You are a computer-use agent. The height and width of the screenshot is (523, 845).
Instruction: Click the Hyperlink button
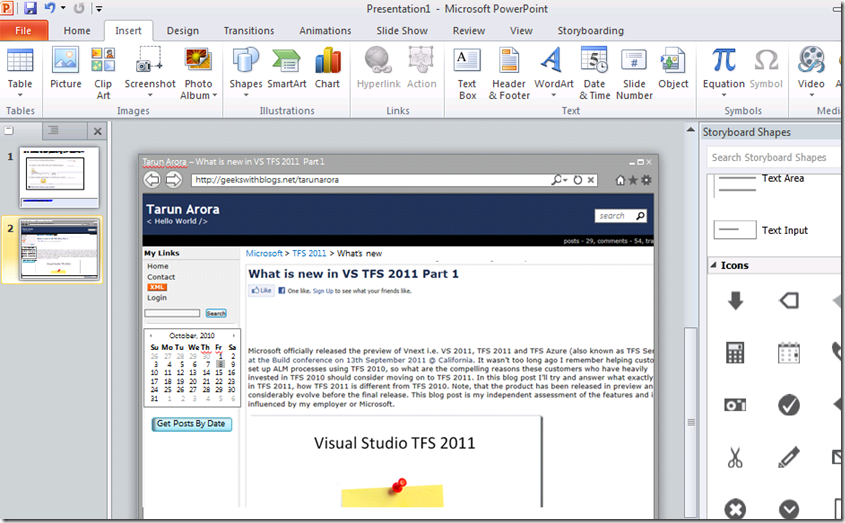pos(378,68)
